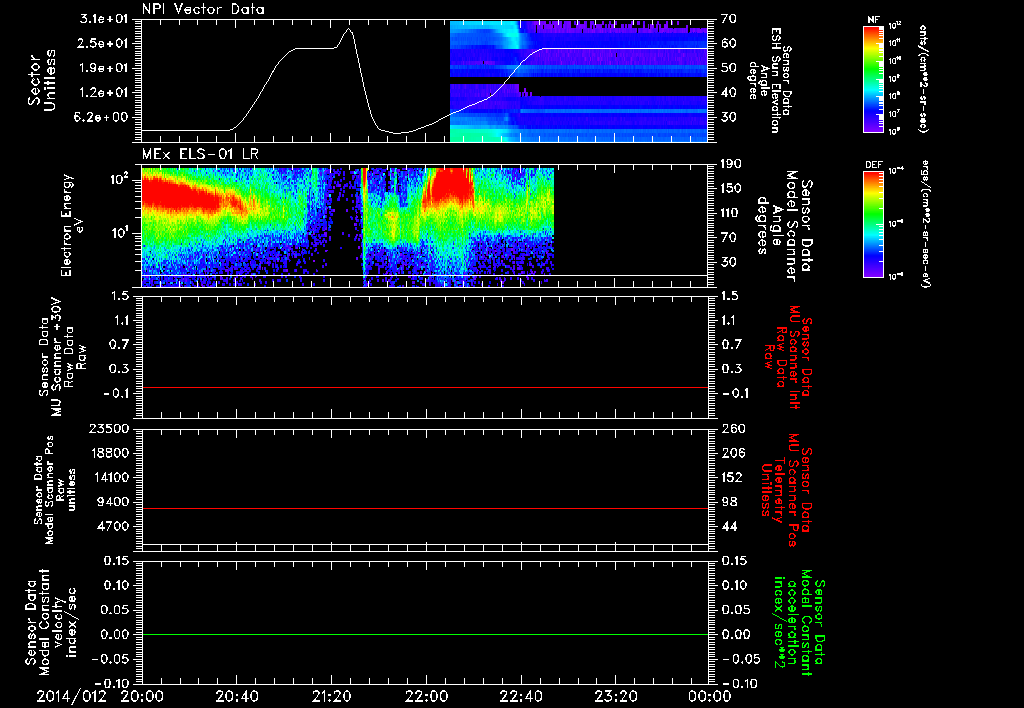Click the '190' scanner angle tick label
The height and width of the screenshot is (708, 1024).
click(731, 164)
